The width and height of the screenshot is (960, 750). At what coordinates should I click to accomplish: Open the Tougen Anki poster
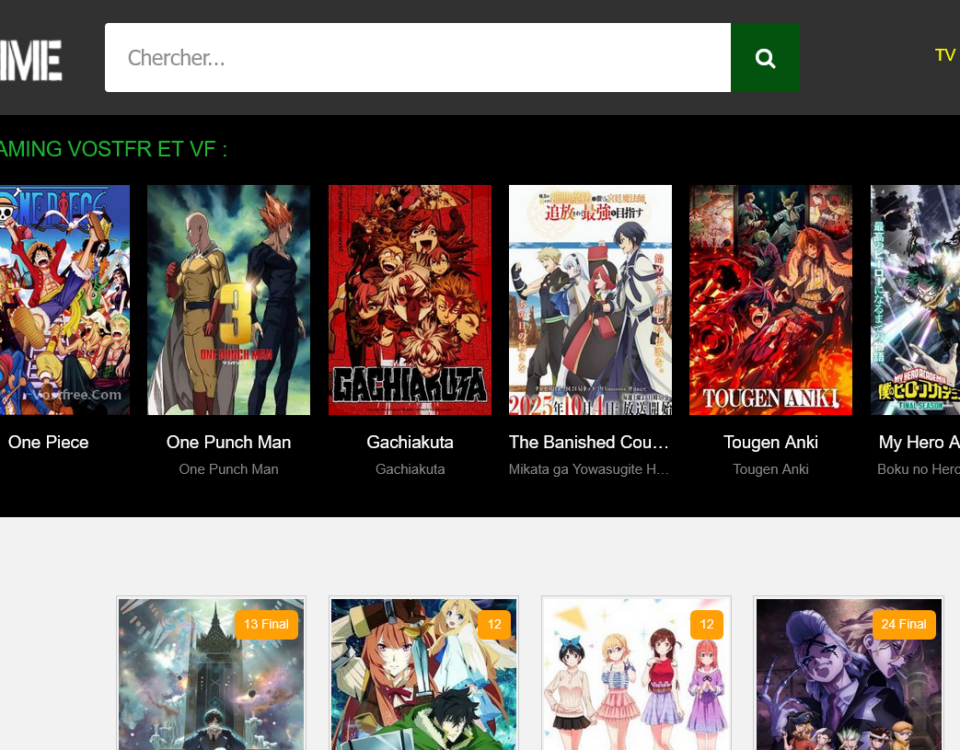(x=771, y=299)
